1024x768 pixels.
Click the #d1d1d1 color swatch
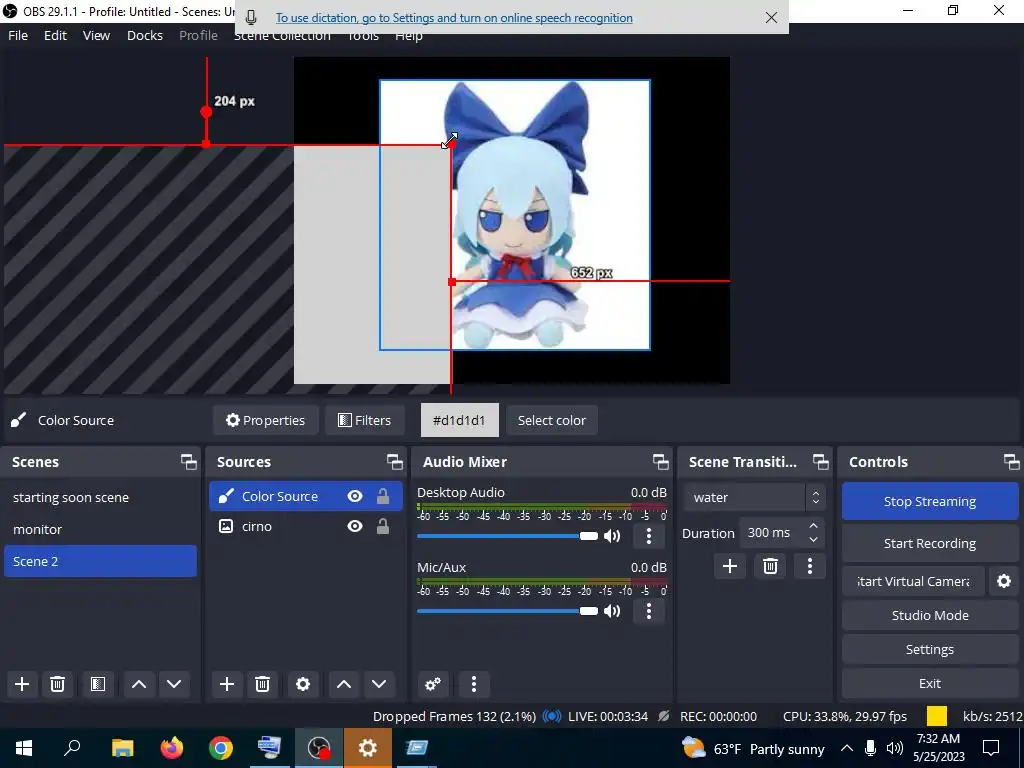click(x=460, y=420)
